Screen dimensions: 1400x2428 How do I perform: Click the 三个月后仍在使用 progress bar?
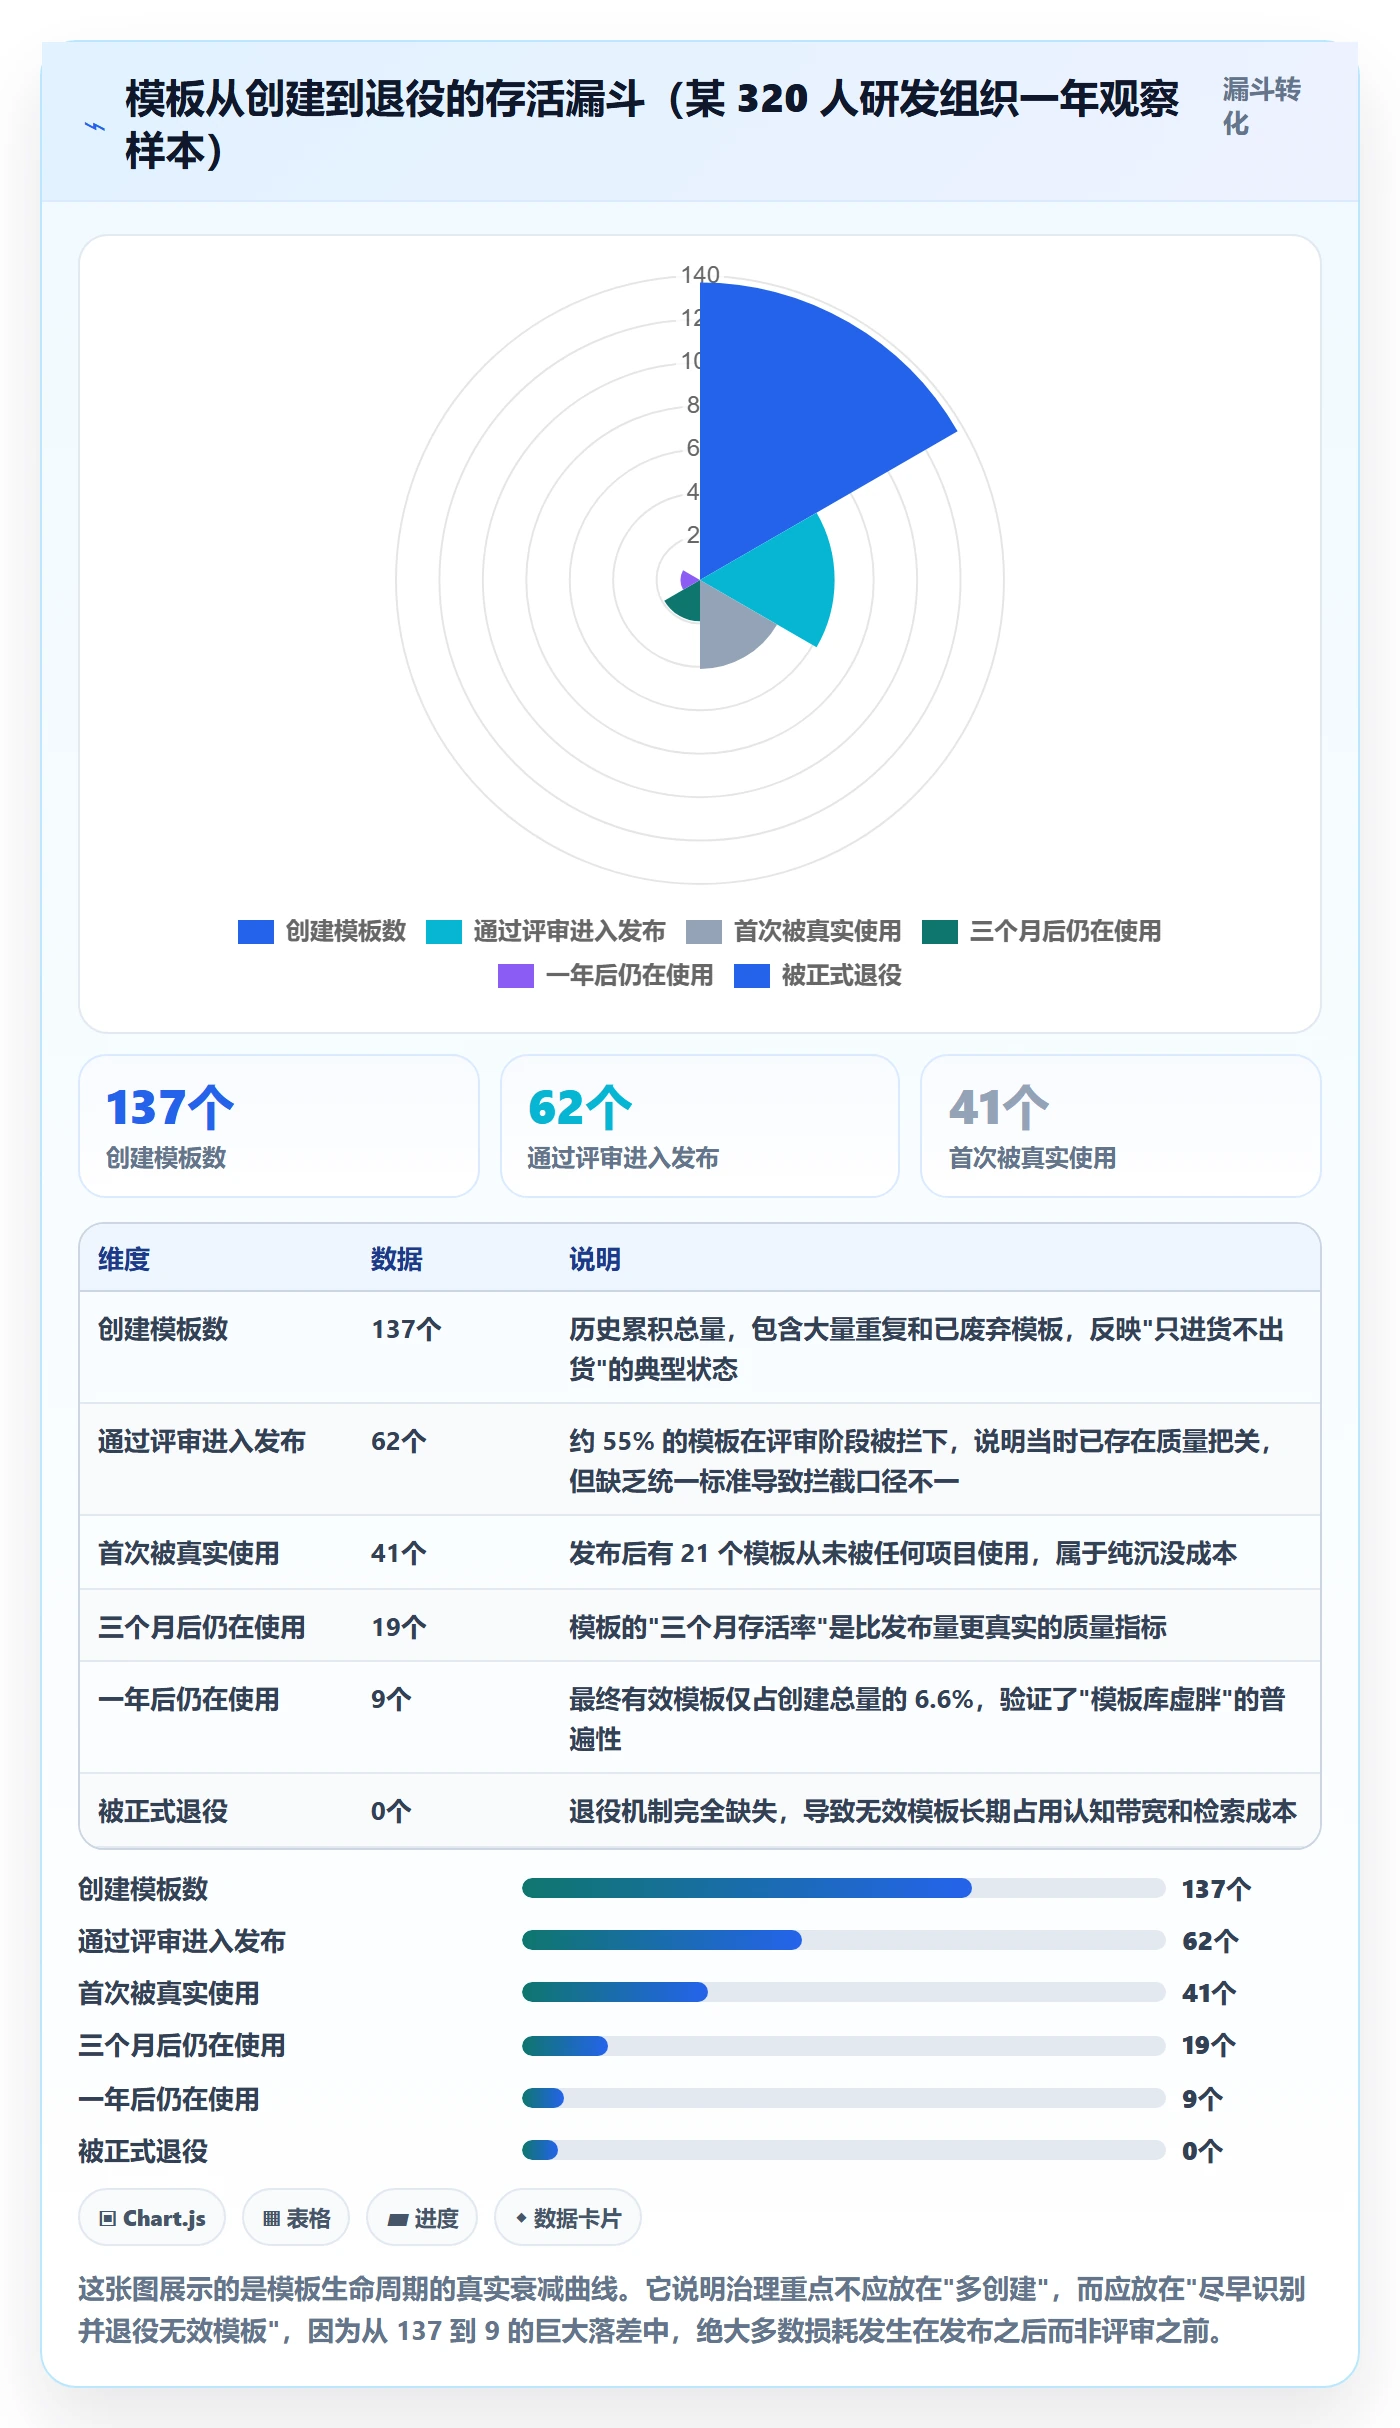coord(844,2046)
